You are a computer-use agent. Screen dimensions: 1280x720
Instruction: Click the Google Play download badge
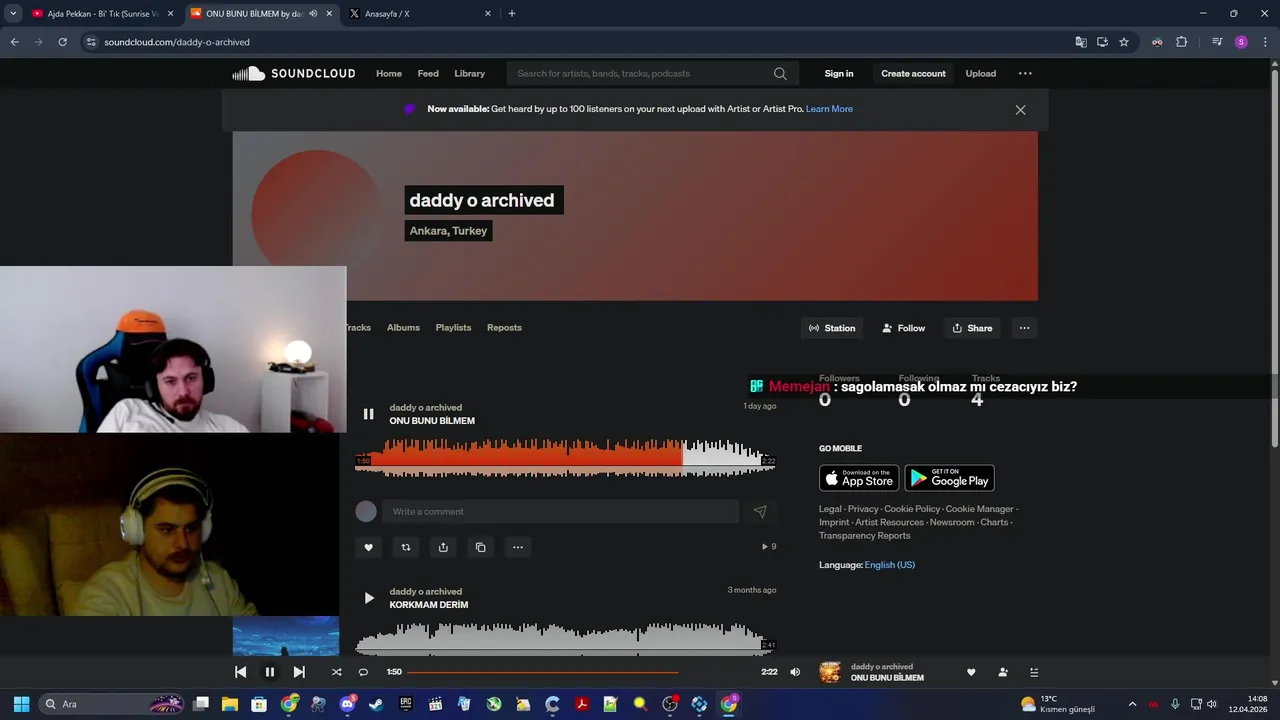pyautogui.click(x=949, y=478)
